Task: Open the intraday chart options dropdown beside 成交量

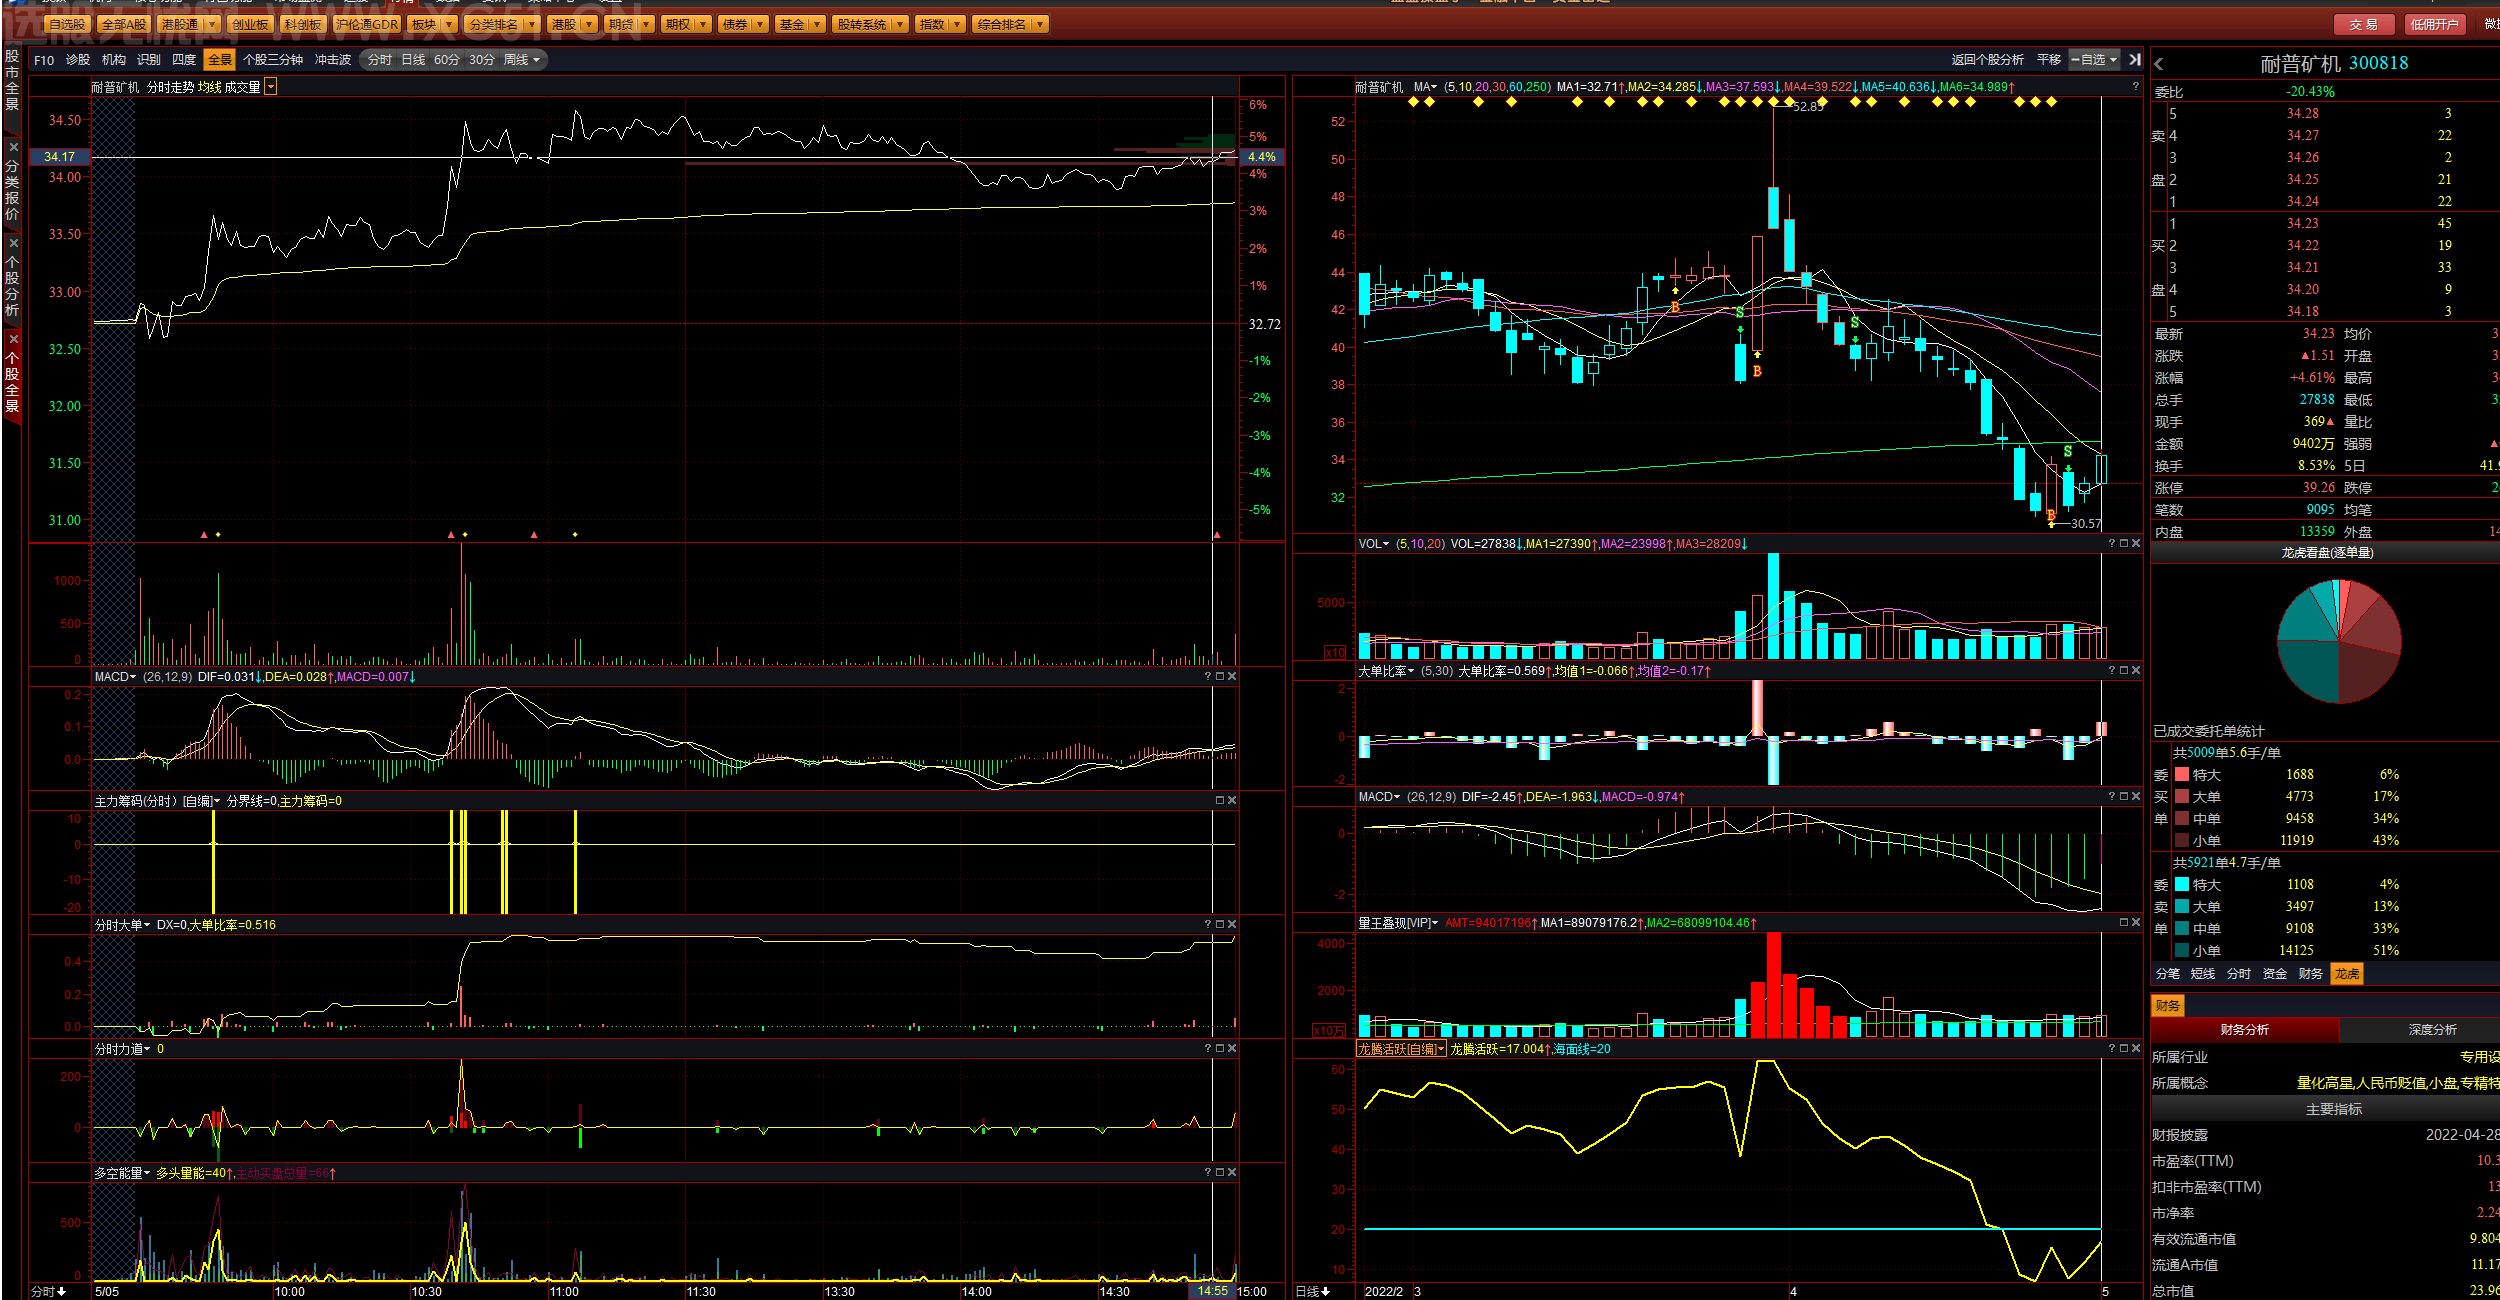Action: pyautogui.click(x=271, y=88)
